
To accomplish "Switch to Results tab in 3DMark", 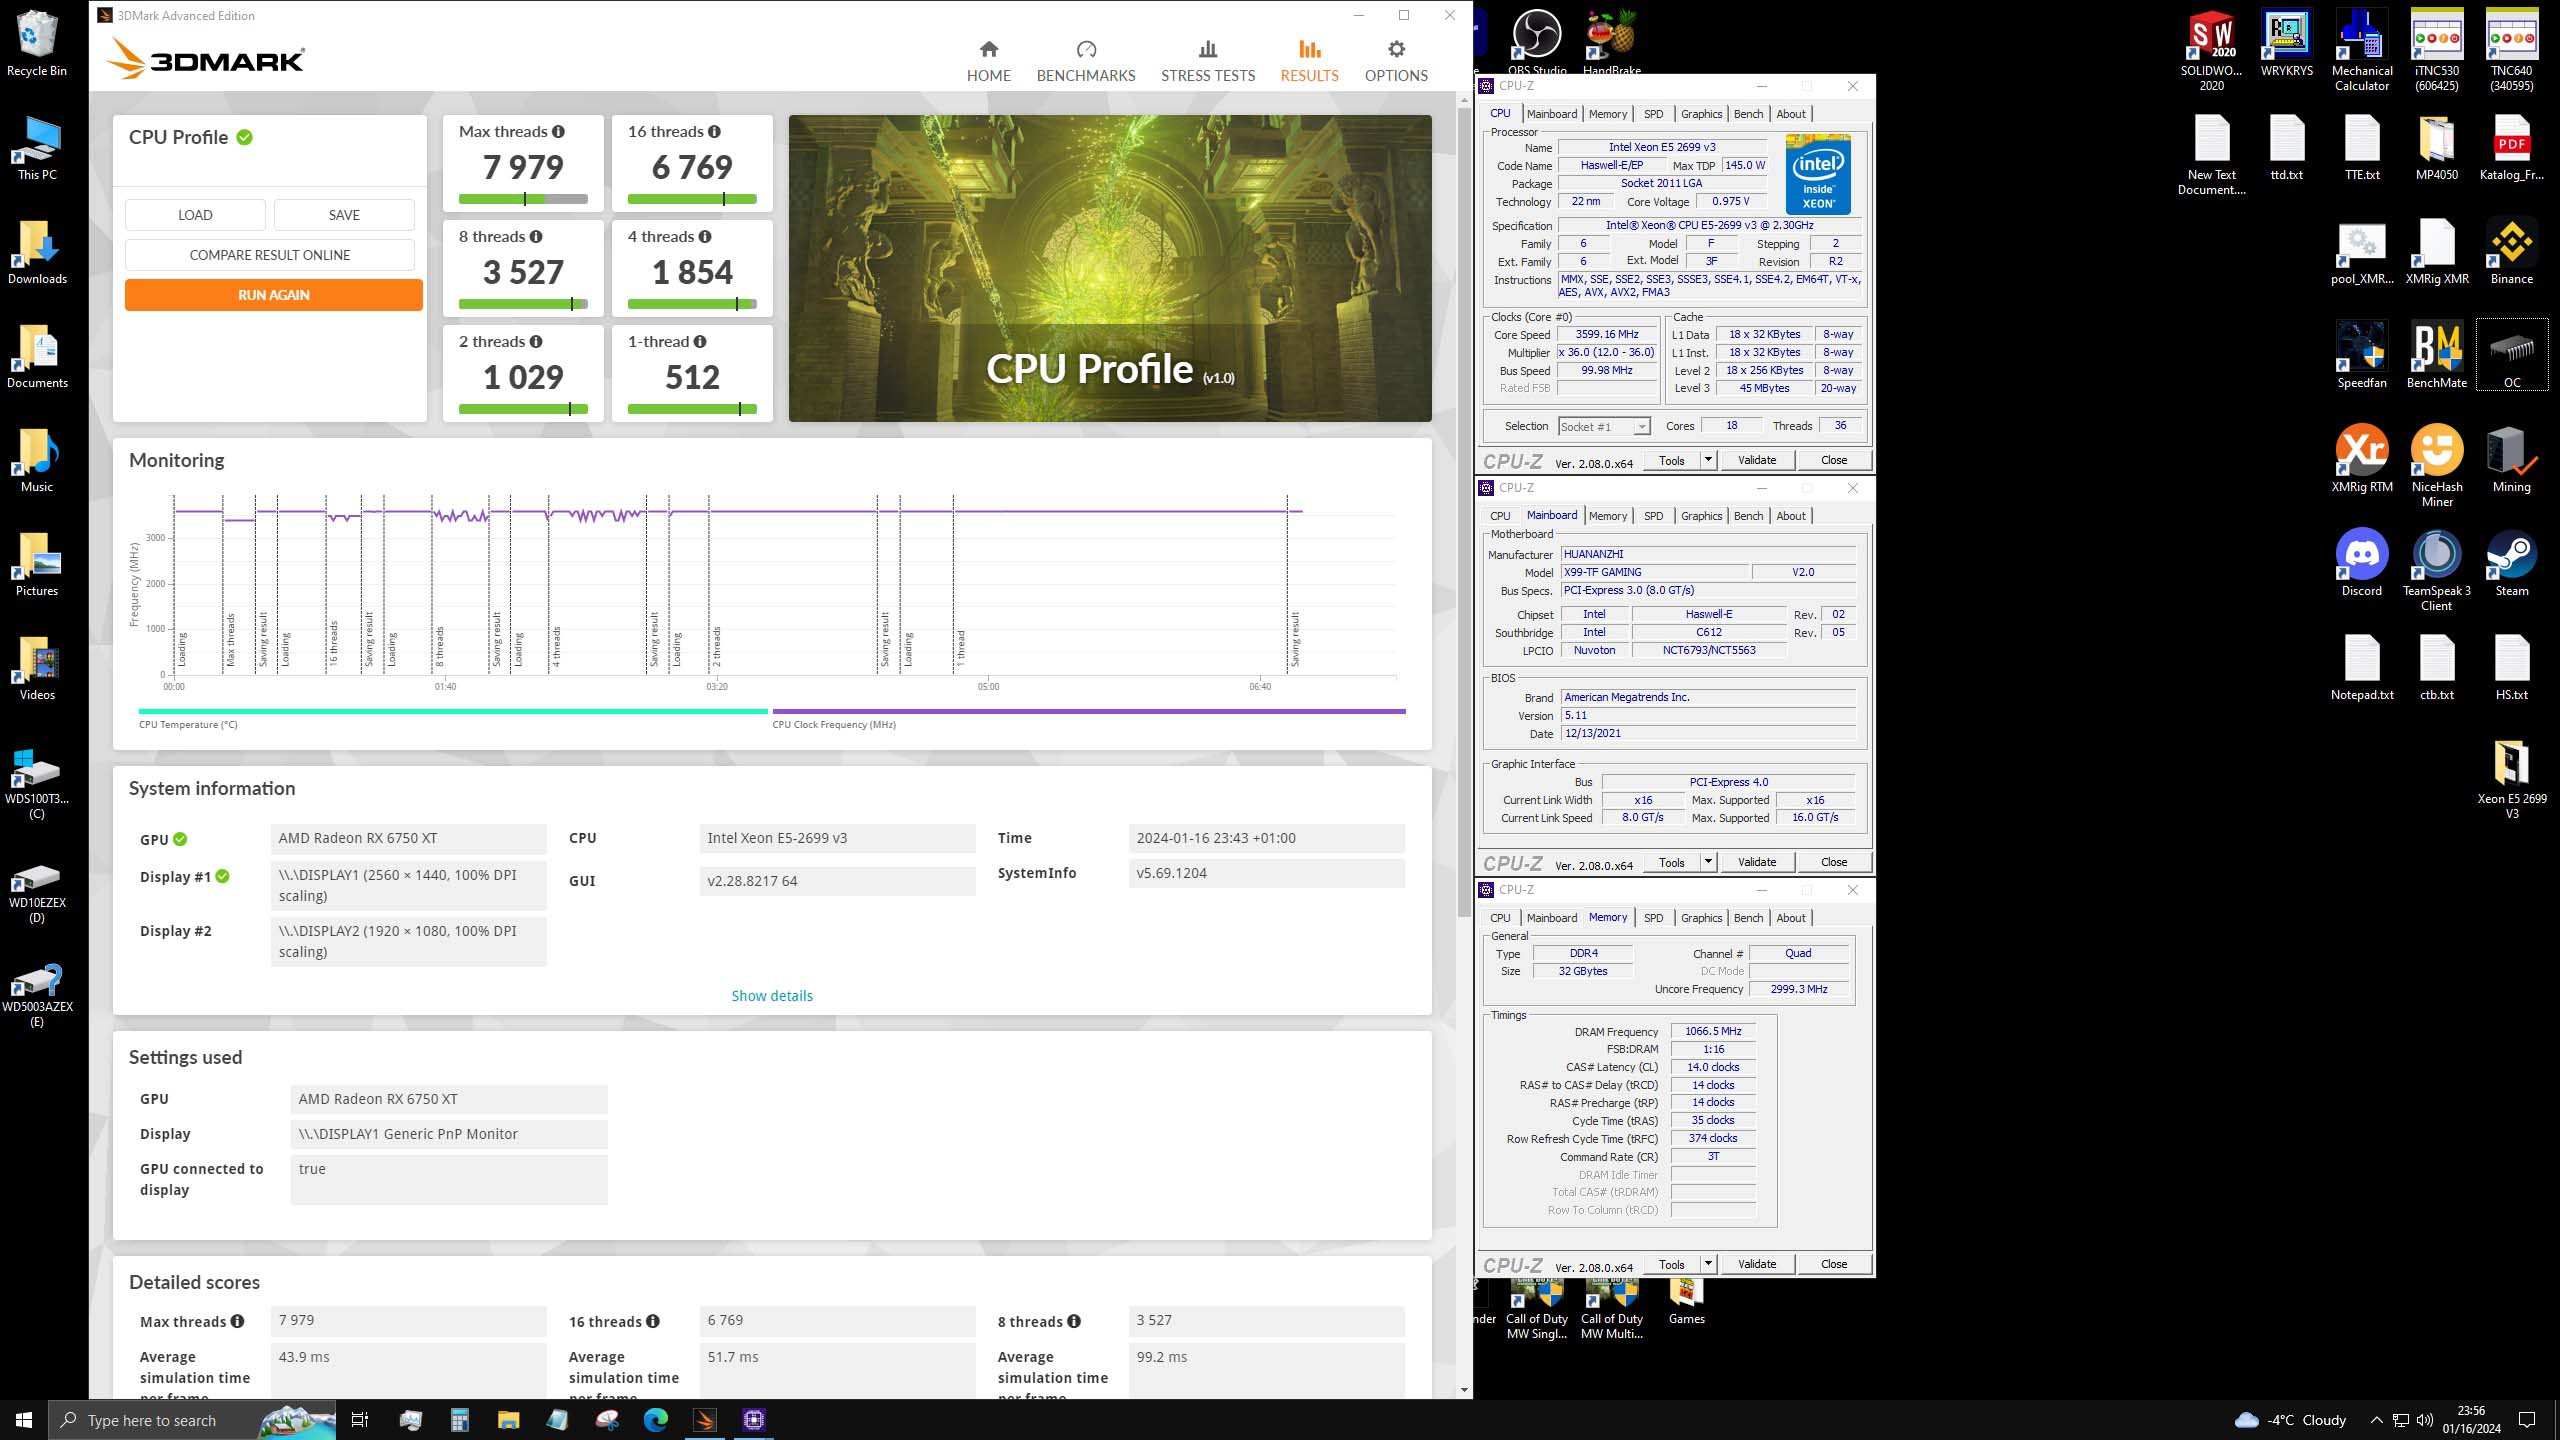I will pos(1309,61).
